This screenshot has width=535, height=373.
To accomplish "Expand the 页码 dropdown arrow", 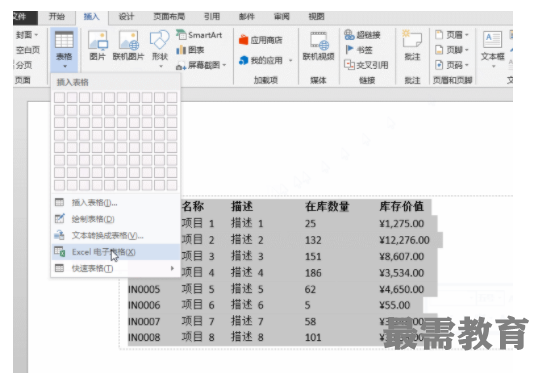I will pos(467,65).
